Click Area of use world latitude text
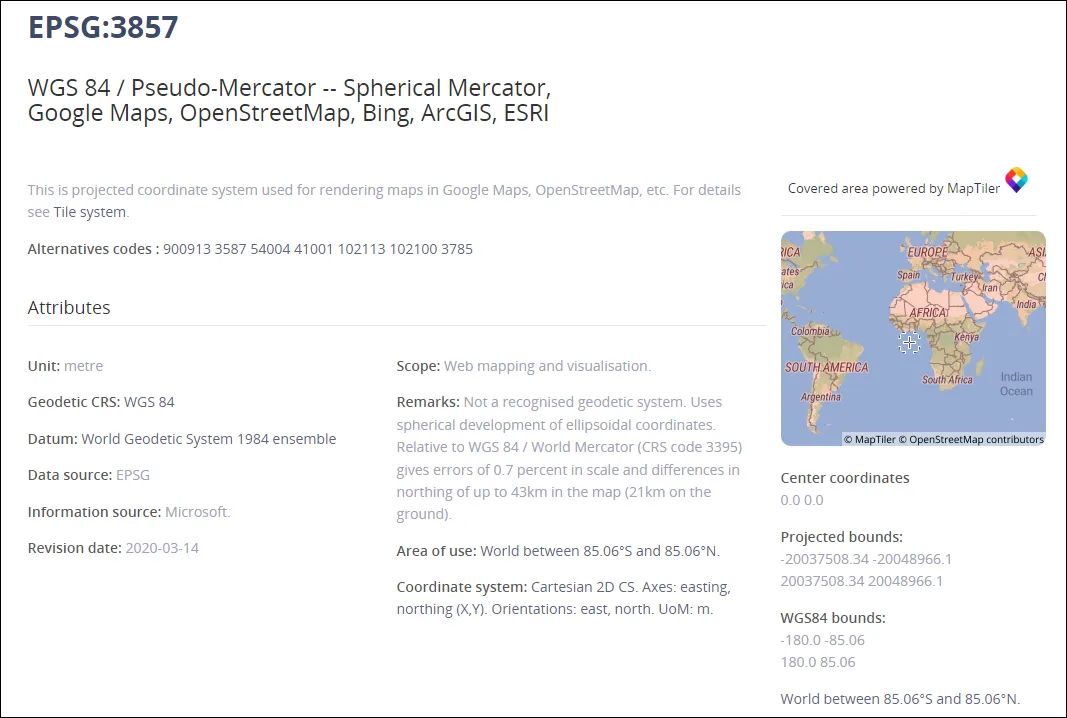The height and width of the screenshot is (718, 1067). (600, 551)
